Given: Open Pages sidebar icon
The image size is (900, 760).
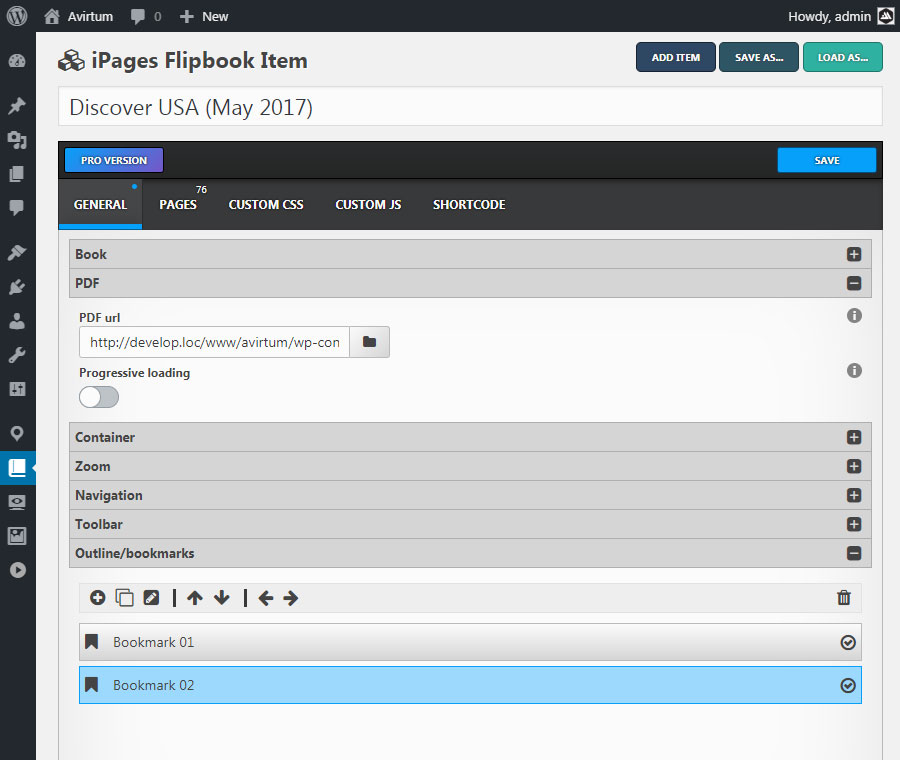Looking at the screenshot, I should [x=17, y=173].
